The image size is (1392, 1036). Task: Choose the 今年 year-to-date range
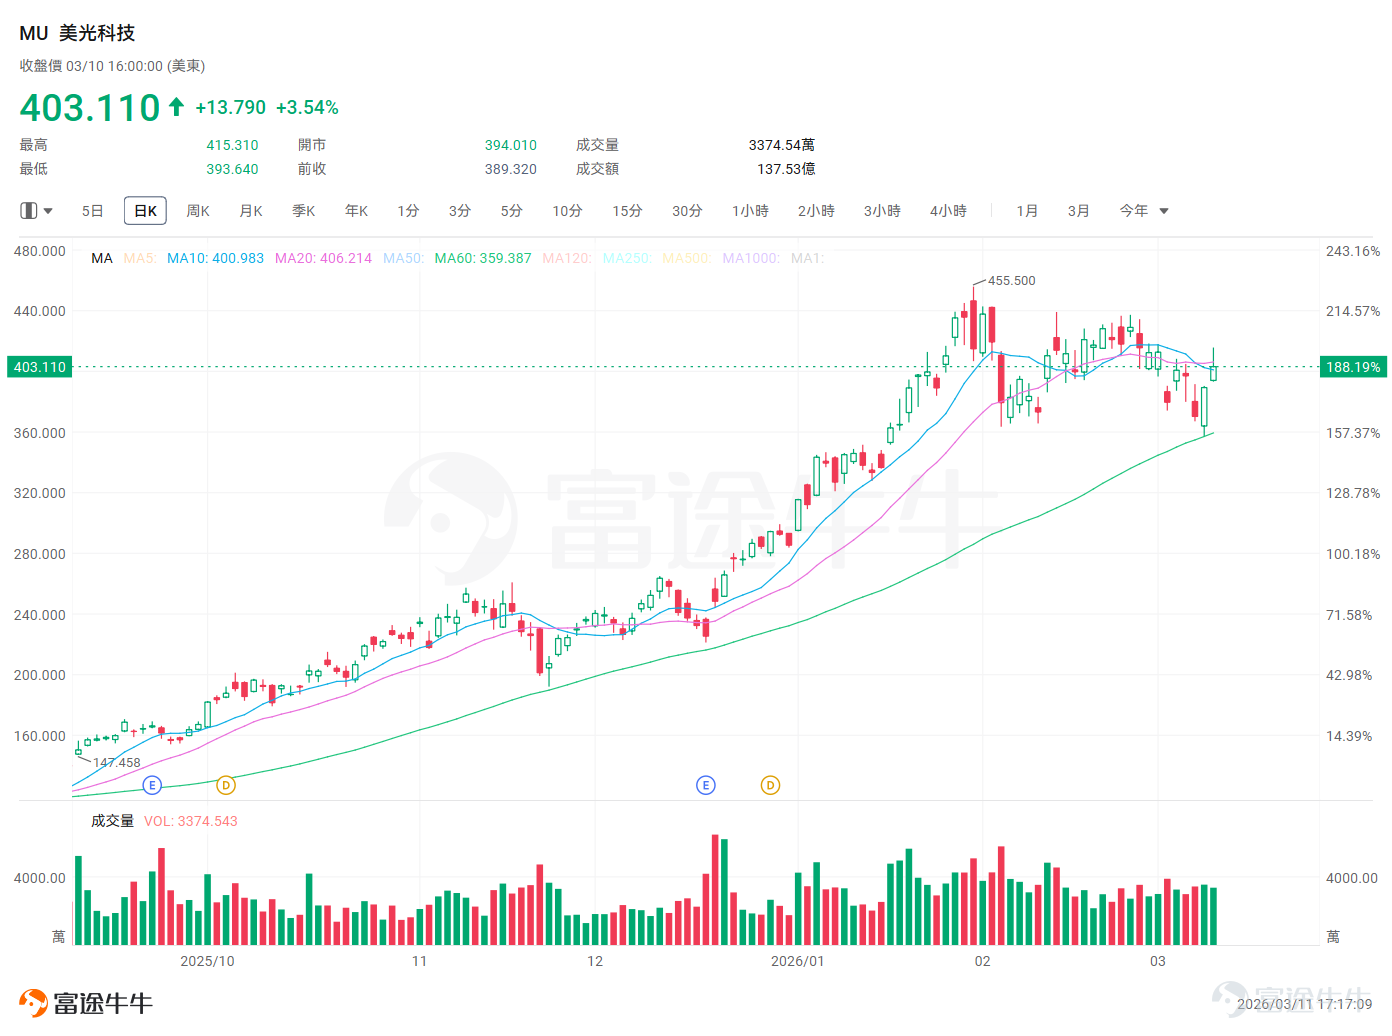tap(1134, 211)
